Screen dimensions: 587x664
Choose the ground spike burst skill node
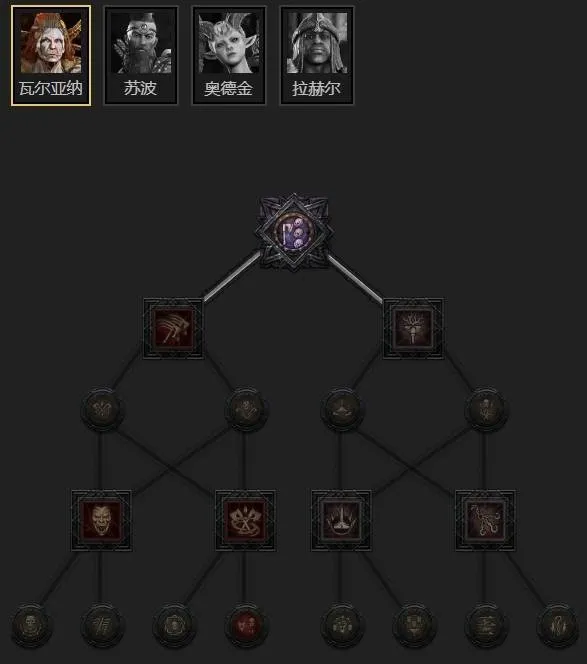[341, 520]
